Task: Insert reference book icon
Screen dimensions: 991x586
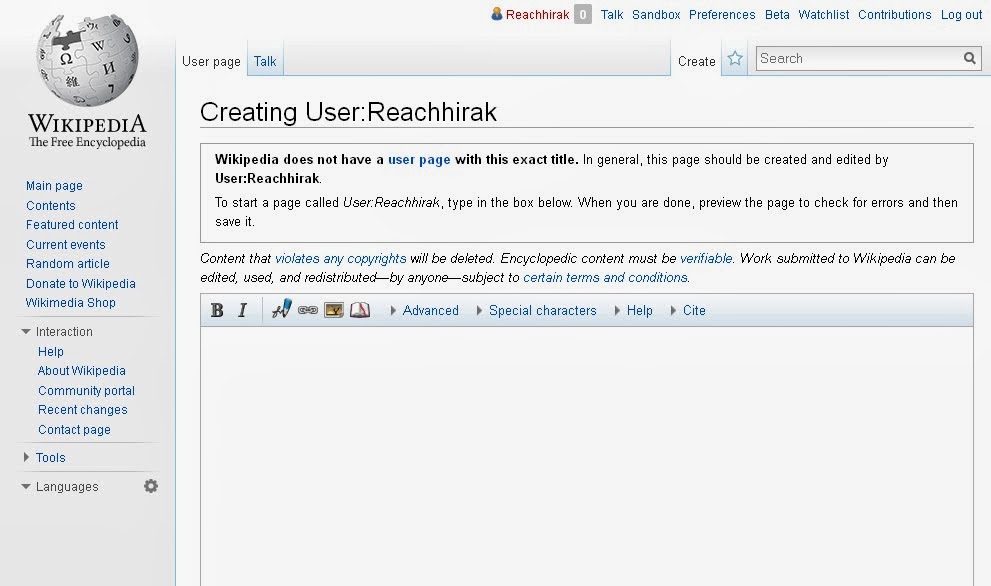Action: click(x=360, y=310)
